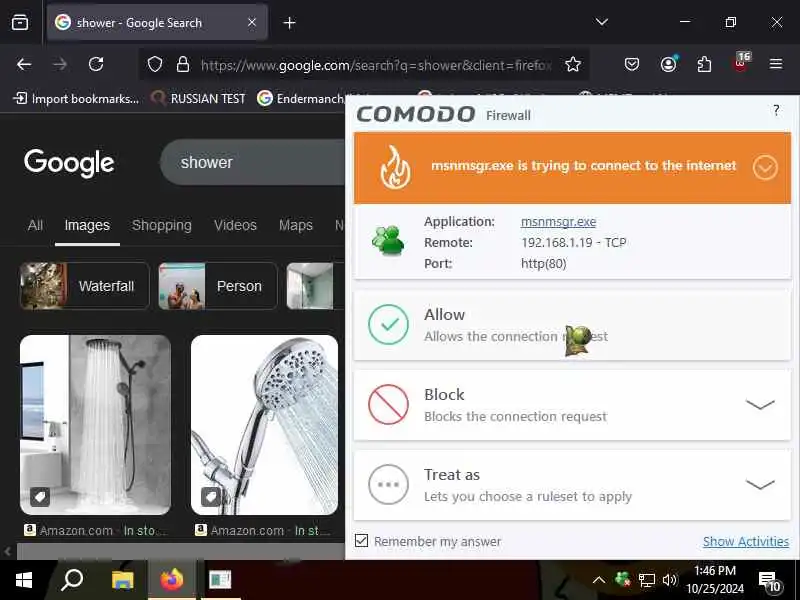The height and width of the screenshot is (600, 800).
Task: Click the Firefox taskbar icon
Action: coord(172,580)
